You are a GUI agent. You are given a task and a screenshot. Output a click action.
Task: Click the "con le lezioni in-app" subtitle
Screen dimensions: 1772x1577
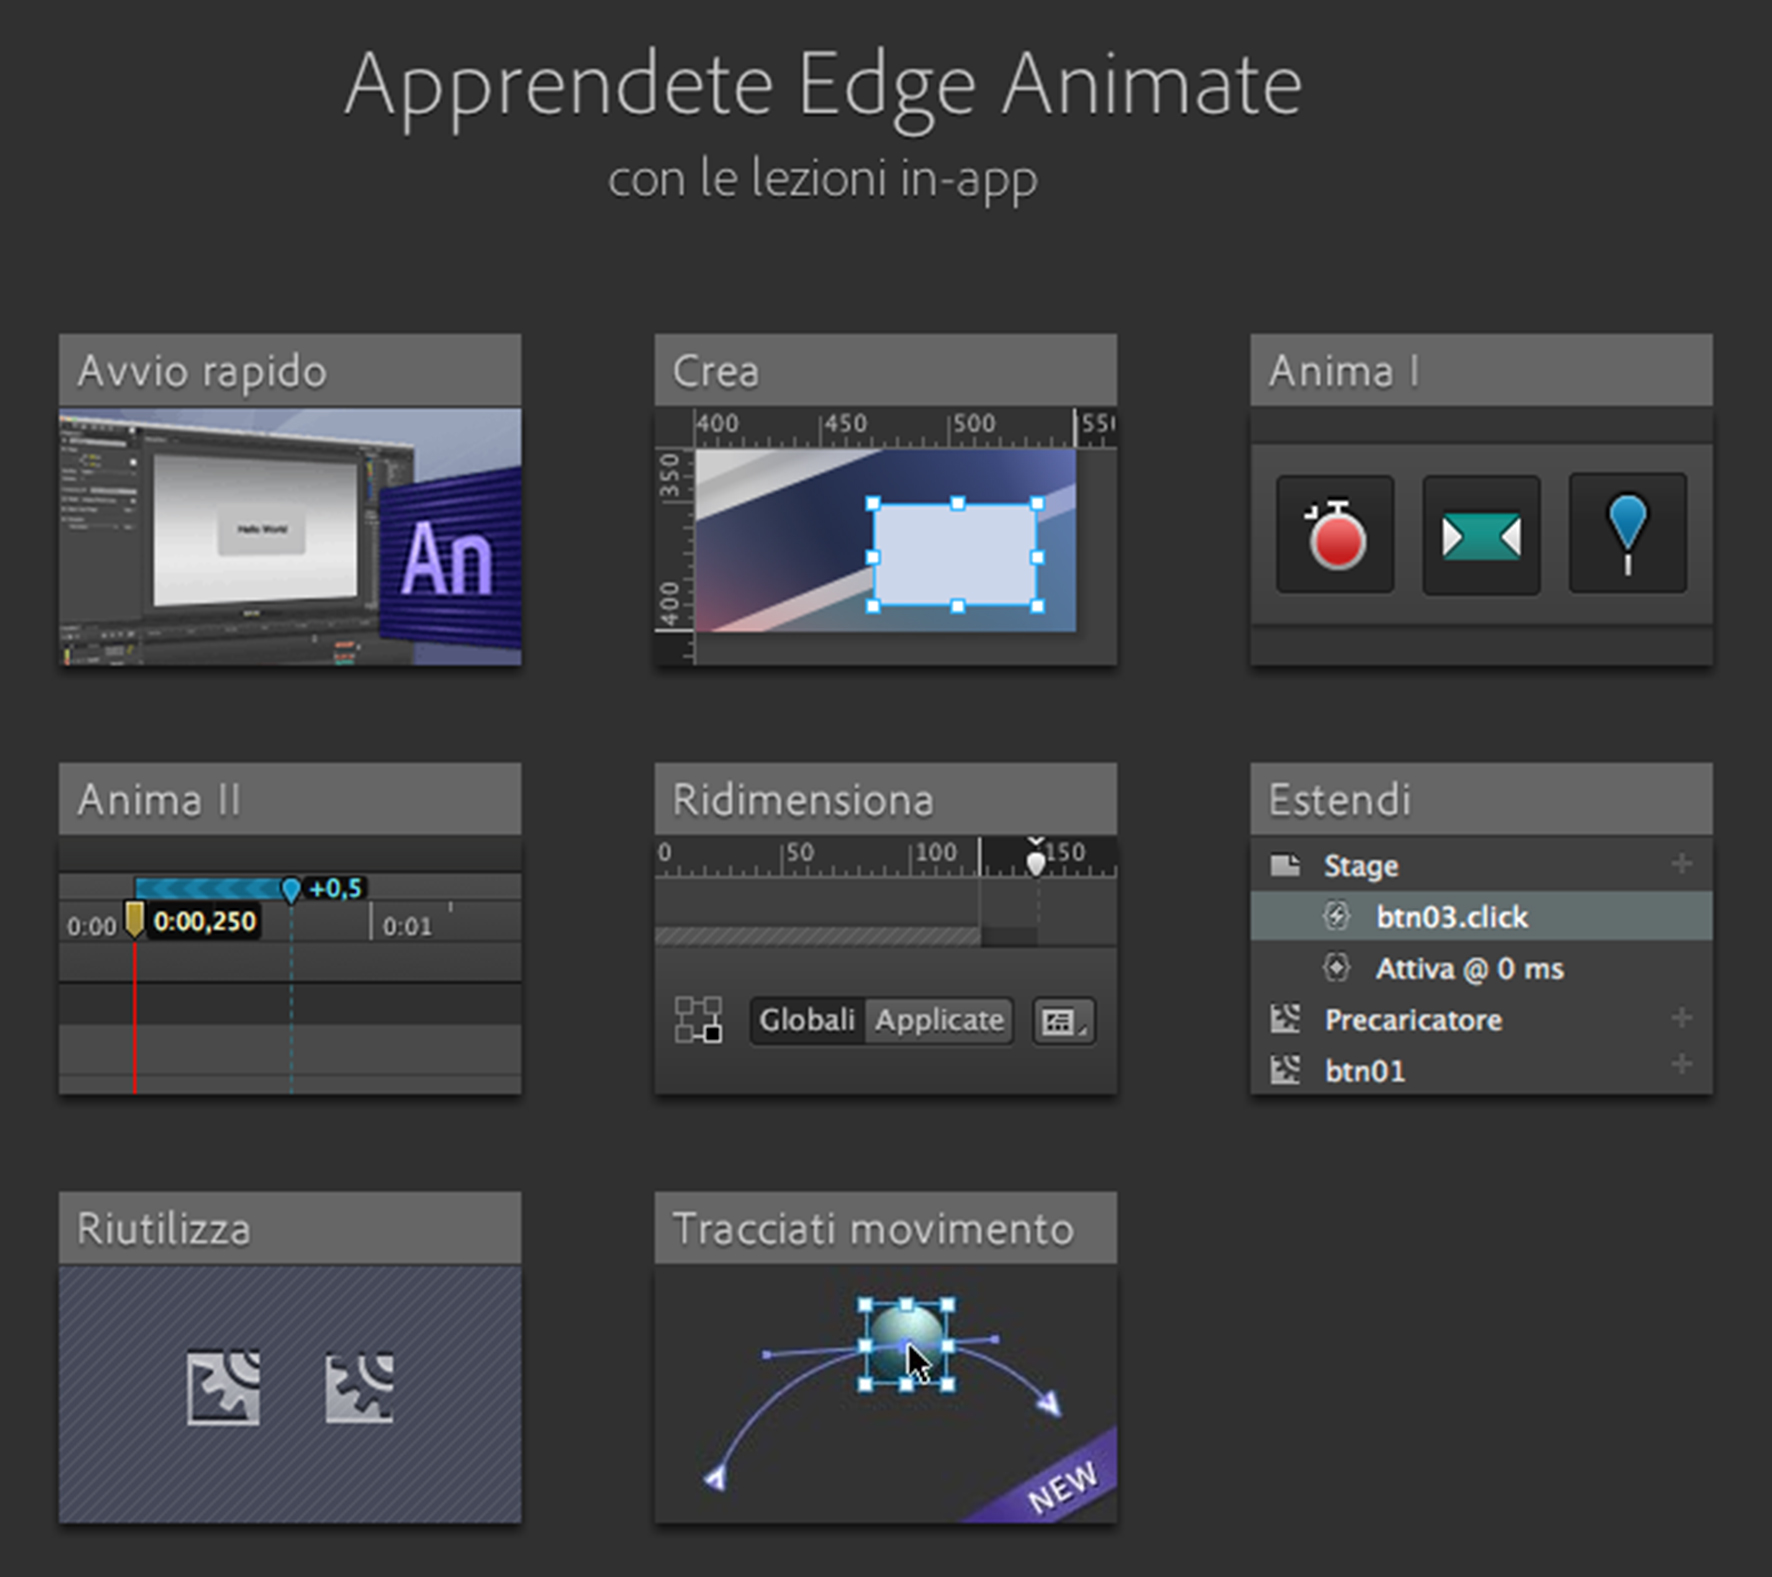[x=823, y=180]
